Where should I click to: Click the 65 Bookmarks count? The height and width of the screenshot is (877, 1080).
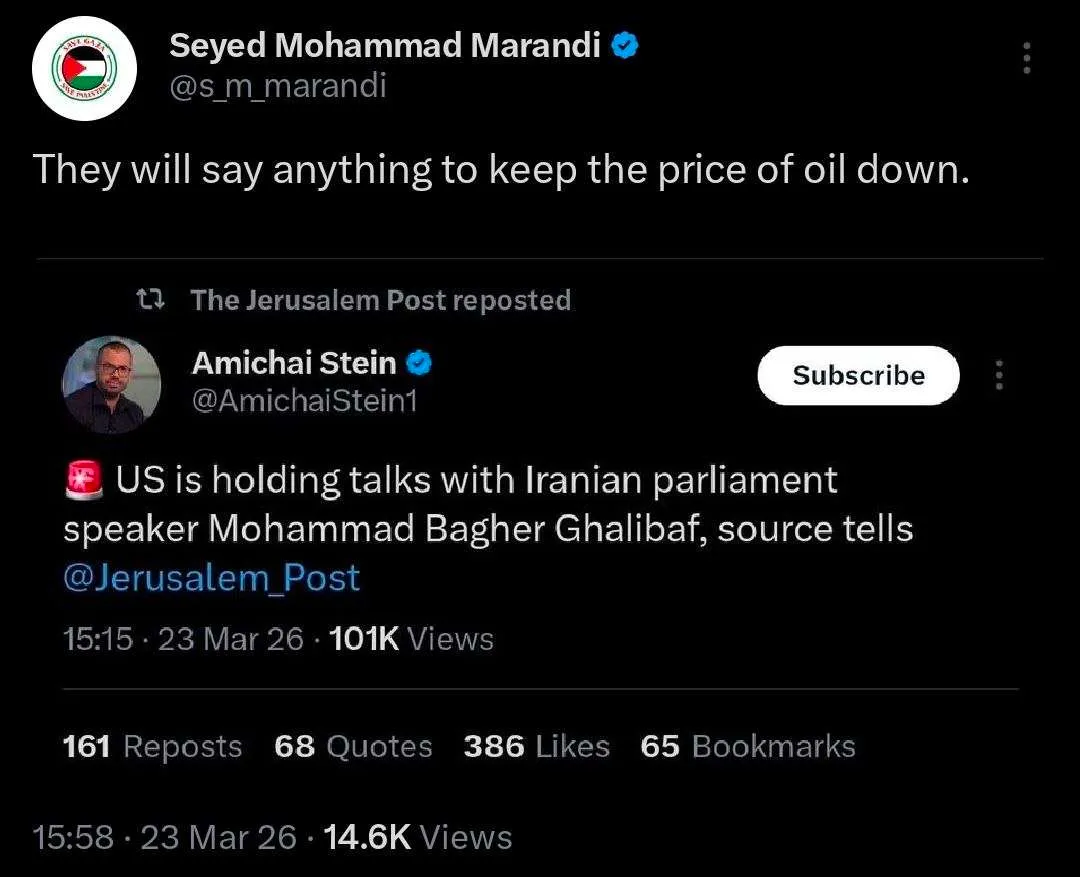(x=747, y=746)
